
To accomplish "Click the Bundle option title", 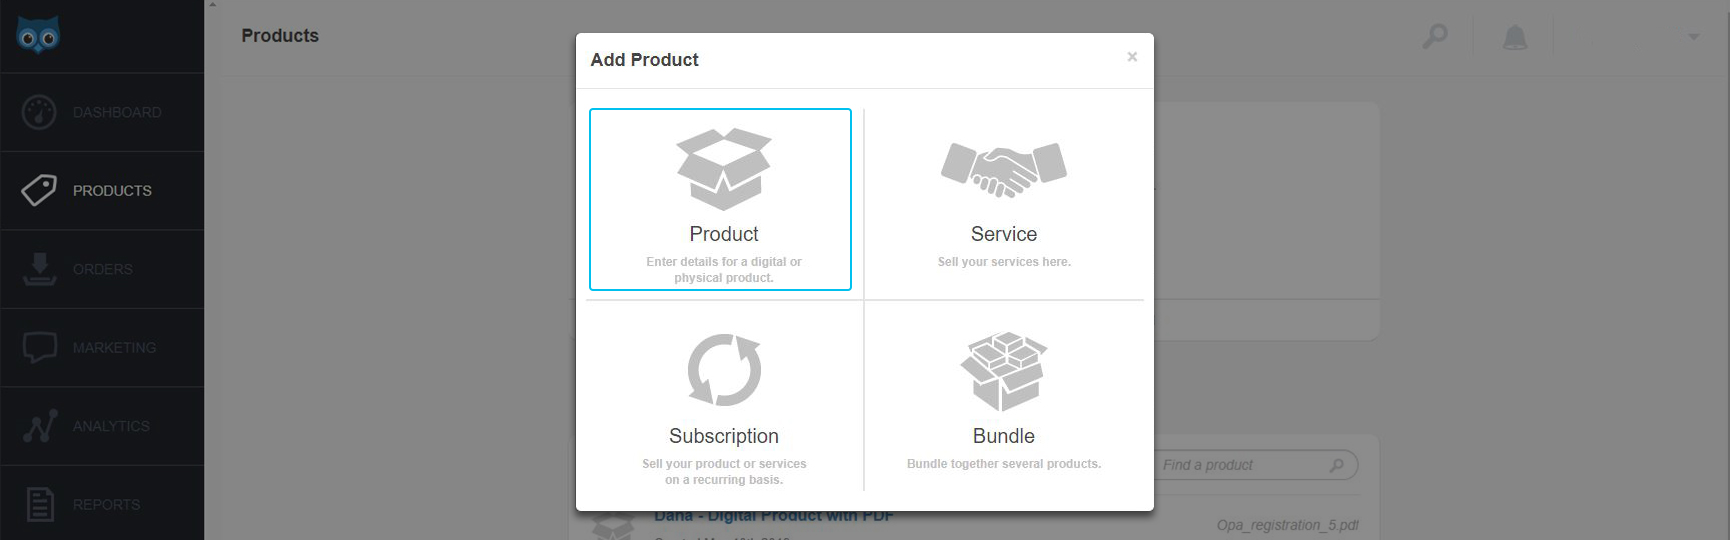I will coord(1003,436).
